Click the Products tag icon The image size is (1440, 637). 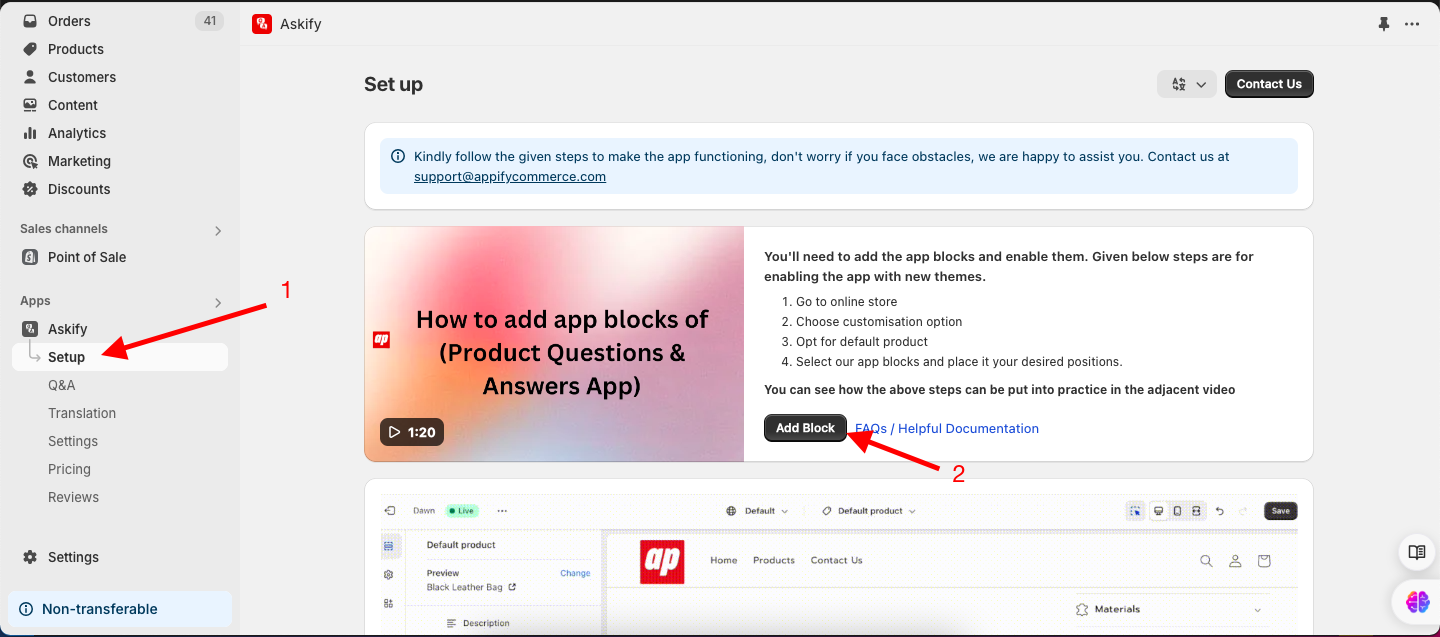tap(30, 49)
